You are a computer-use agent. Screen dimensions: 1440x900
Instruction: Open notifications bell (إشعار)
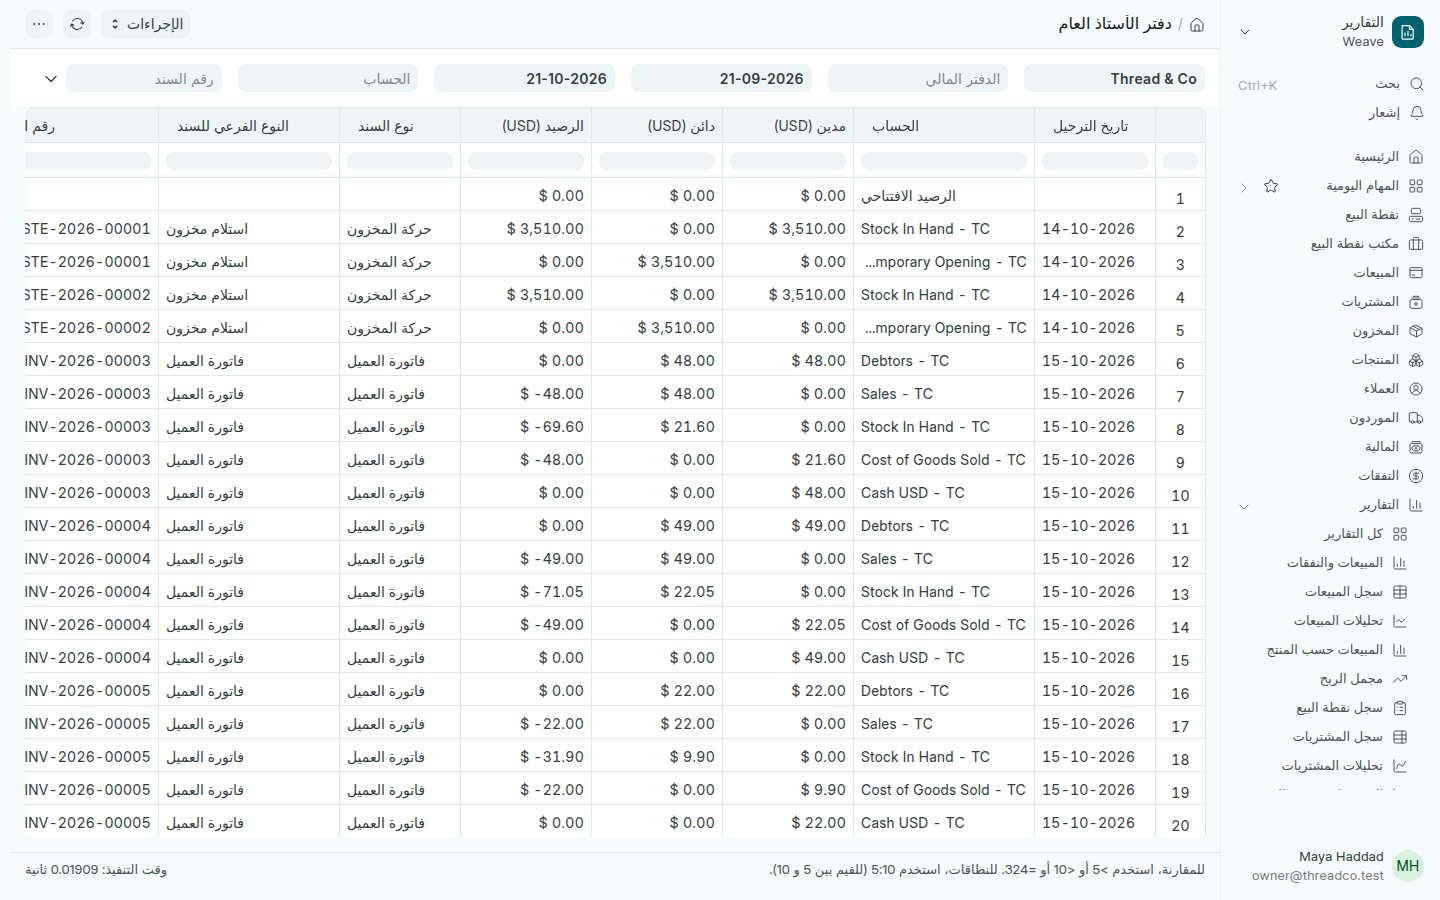coord(1416,113)
